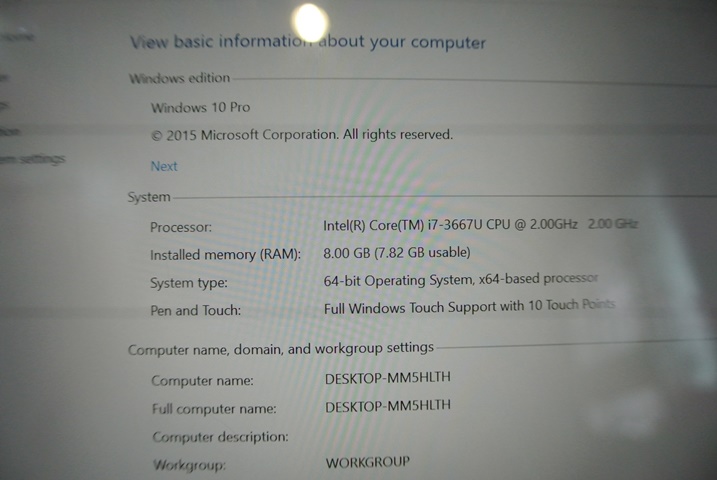Click the Full computer name value DESKTOP-MM5HLTH
The width and height of the screenshot is (717, 480).
388,406
